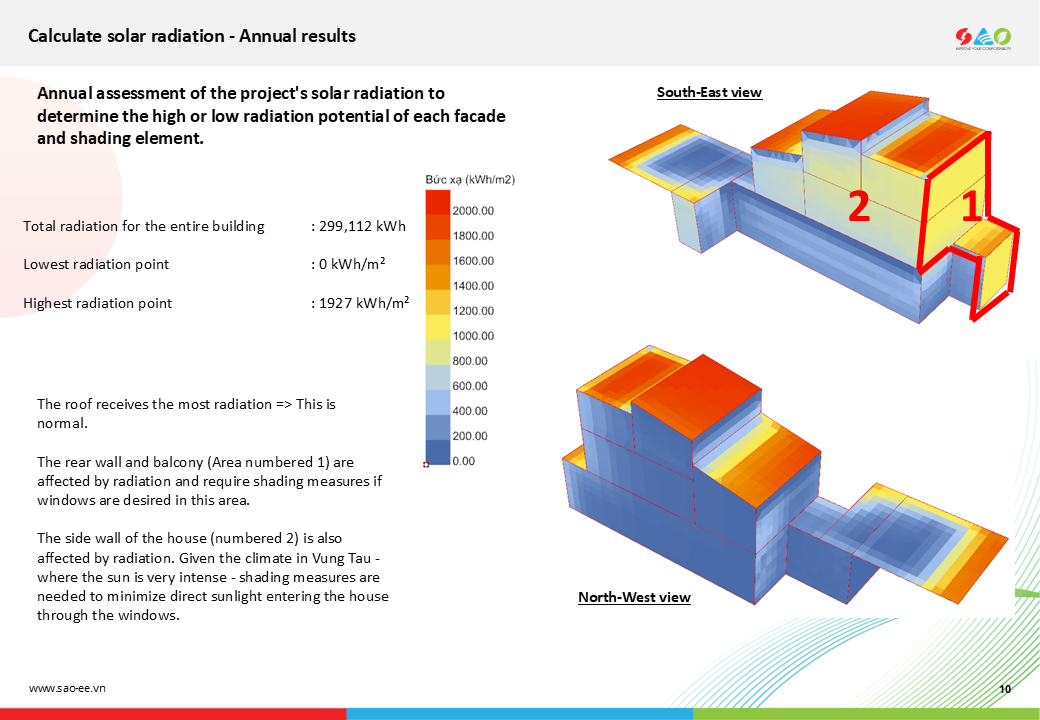This screenshot has height=720, width=1040.
Task: Select the '1600.00' legend value
Action: pos(473,261)
